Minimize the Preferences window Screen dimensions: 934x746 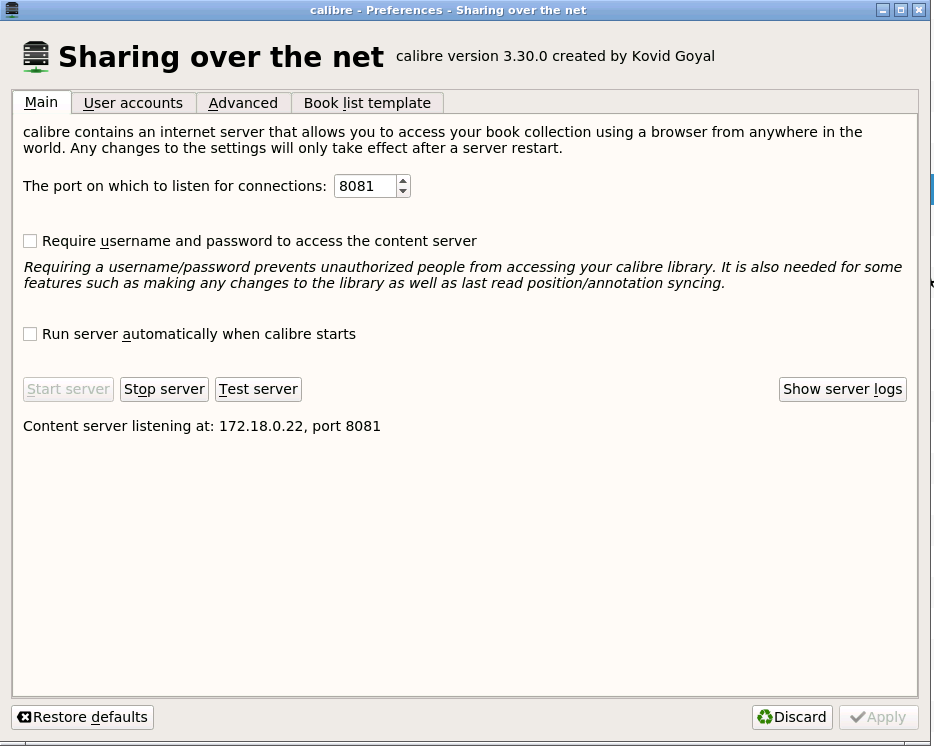(x=883, y=10)
